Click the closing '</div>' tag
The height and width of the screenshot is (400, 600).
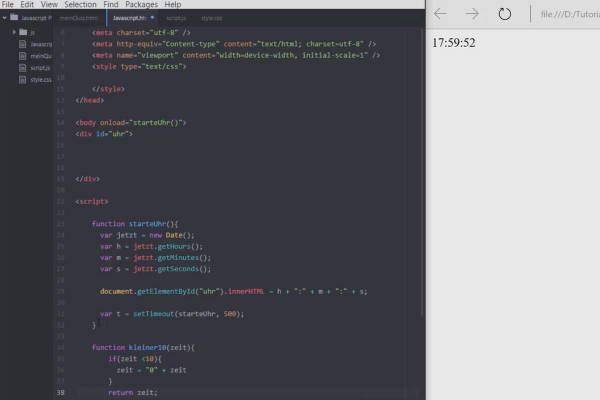coord(88,179)
